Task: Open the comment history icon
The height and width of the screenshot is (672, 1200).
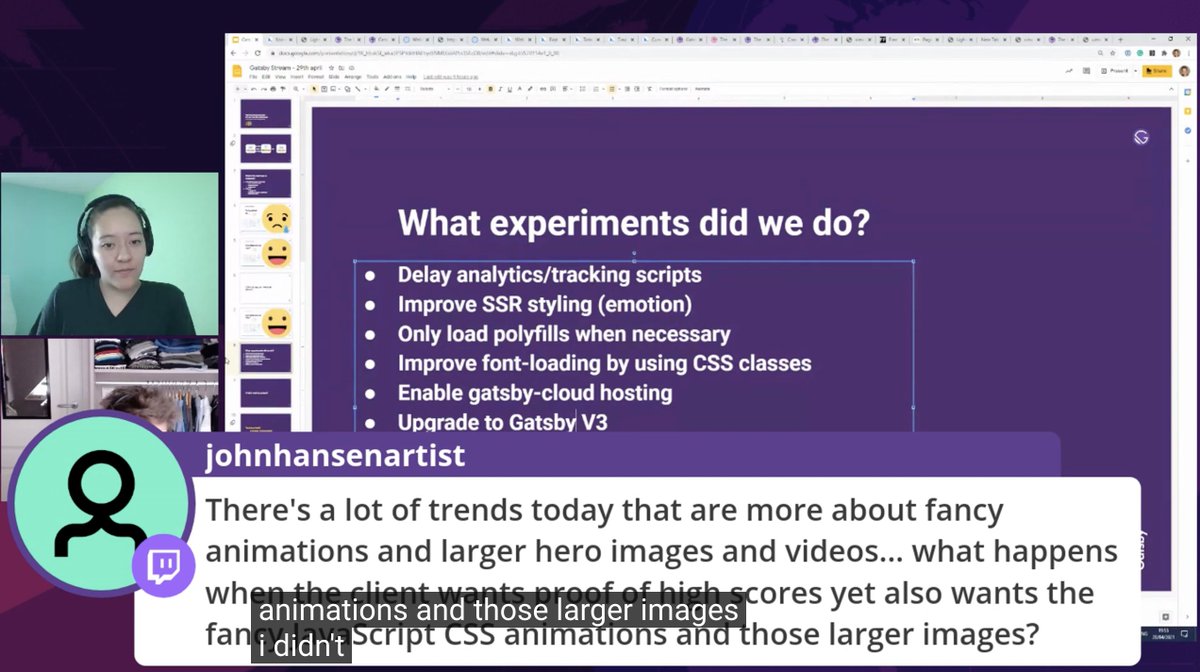Action: pos(1086,70)
